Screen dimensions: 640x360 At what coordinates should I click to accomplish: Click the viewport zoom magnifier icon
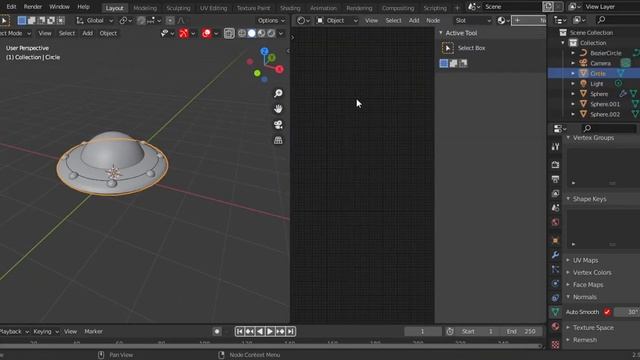278,93
